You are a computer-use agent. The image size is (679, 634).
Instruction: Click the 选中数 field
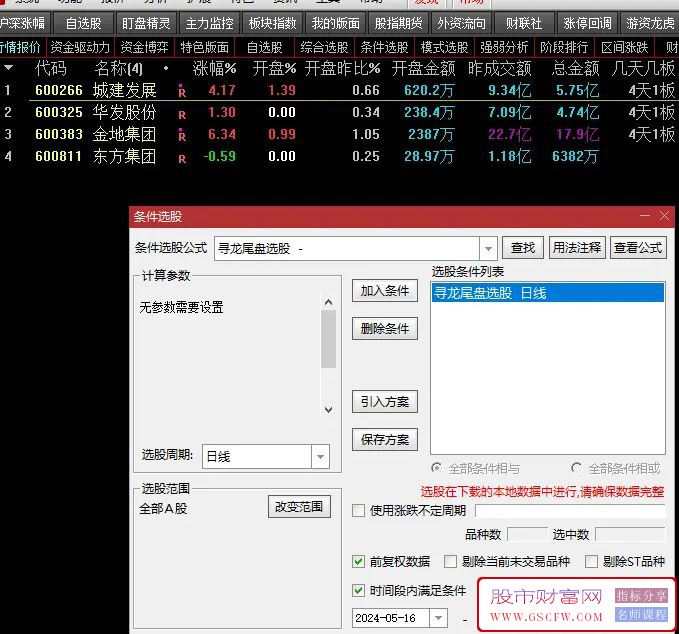[630, 534]
